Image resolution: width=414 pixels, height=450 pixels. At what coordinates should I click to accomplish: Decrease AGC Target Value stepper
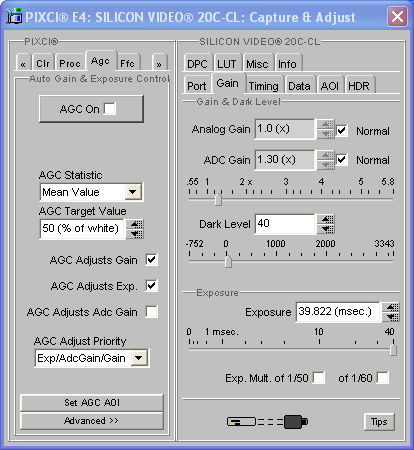(136, 234)
